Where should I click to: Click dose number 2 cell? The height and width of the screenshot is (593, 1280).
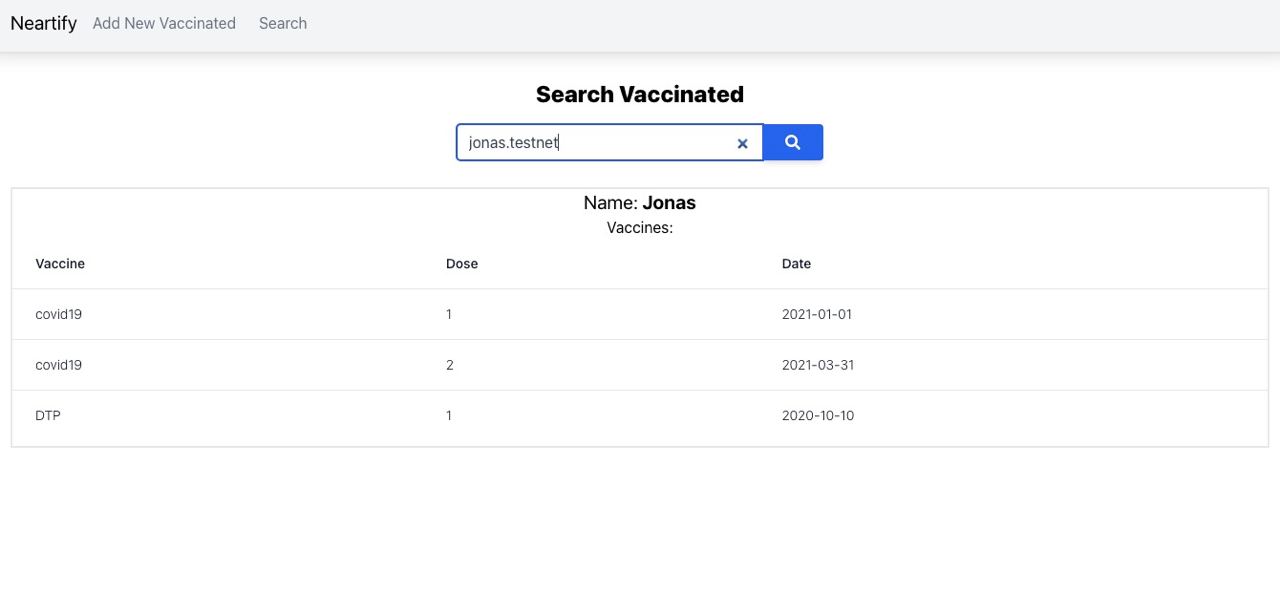pos(450,365)
